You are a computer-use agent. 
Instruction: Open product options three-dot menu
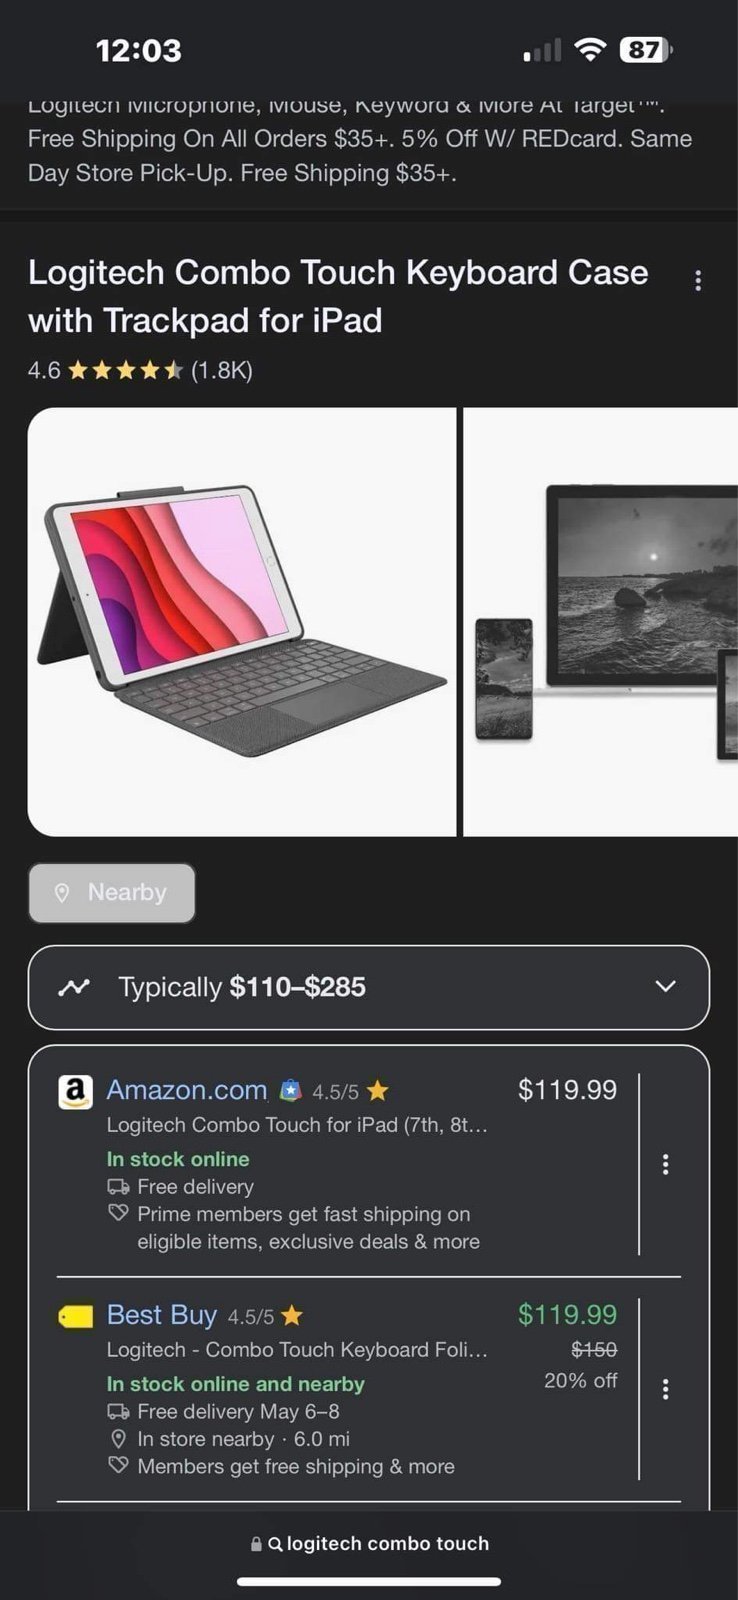pos(698,281)
